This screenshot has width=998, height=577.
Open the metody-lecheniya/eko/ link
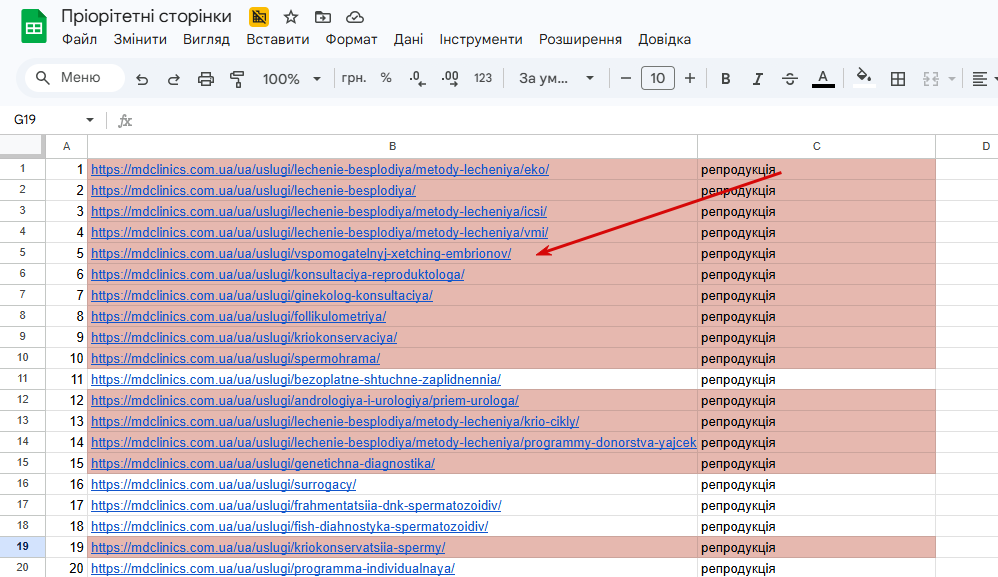[320, 169]
